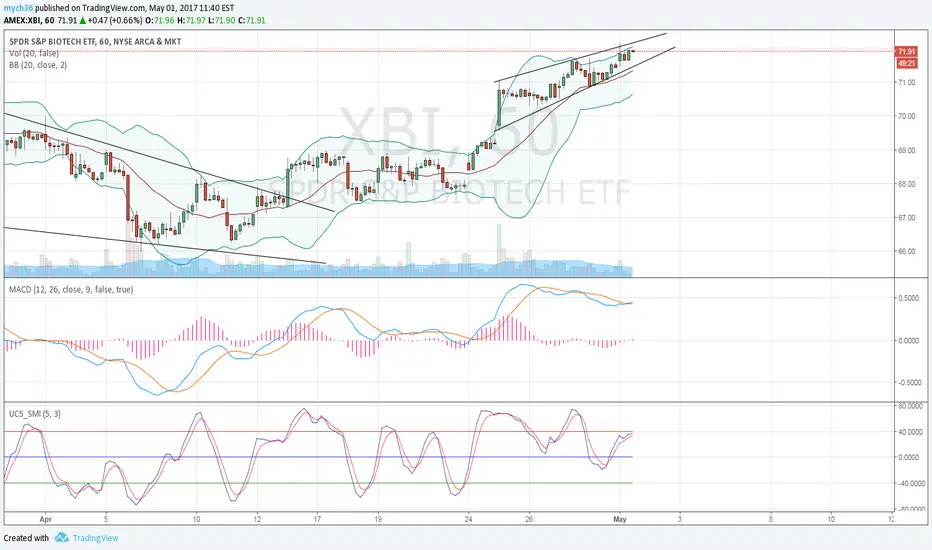Click the May date on time axis

coord(620,519)
